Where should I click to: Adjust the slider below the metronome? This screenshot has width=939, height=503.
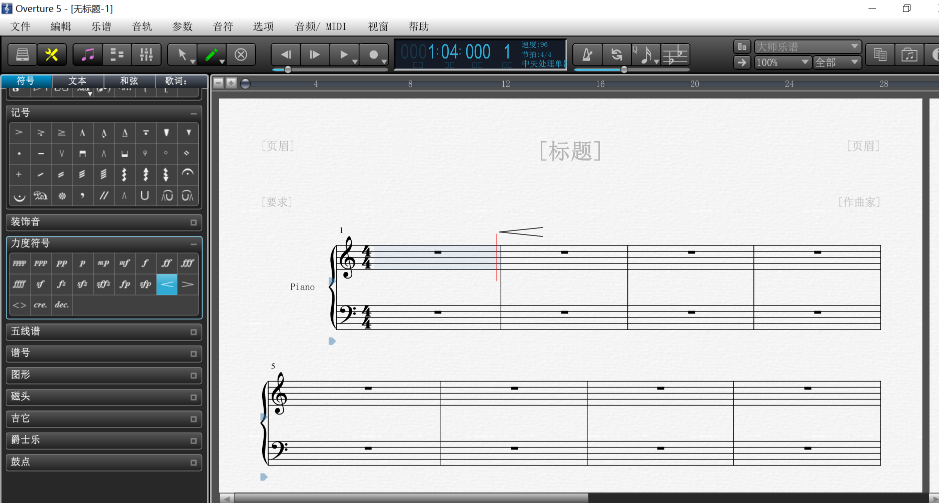[625, 69]
